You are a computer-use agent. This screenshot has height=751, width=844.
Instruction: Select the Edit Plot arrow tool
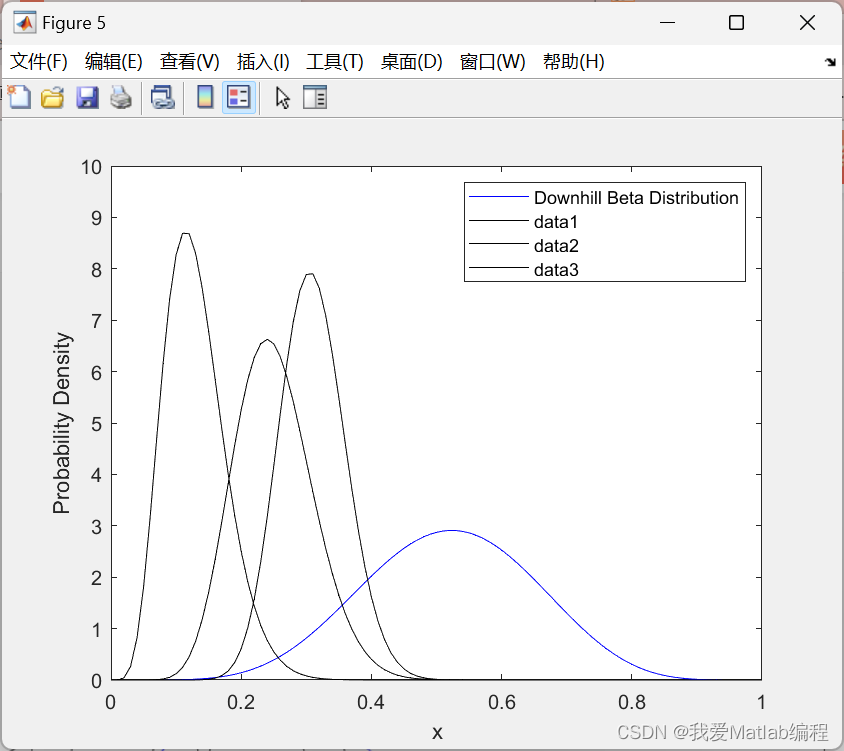pyautogui.click(x=283, y=97)
